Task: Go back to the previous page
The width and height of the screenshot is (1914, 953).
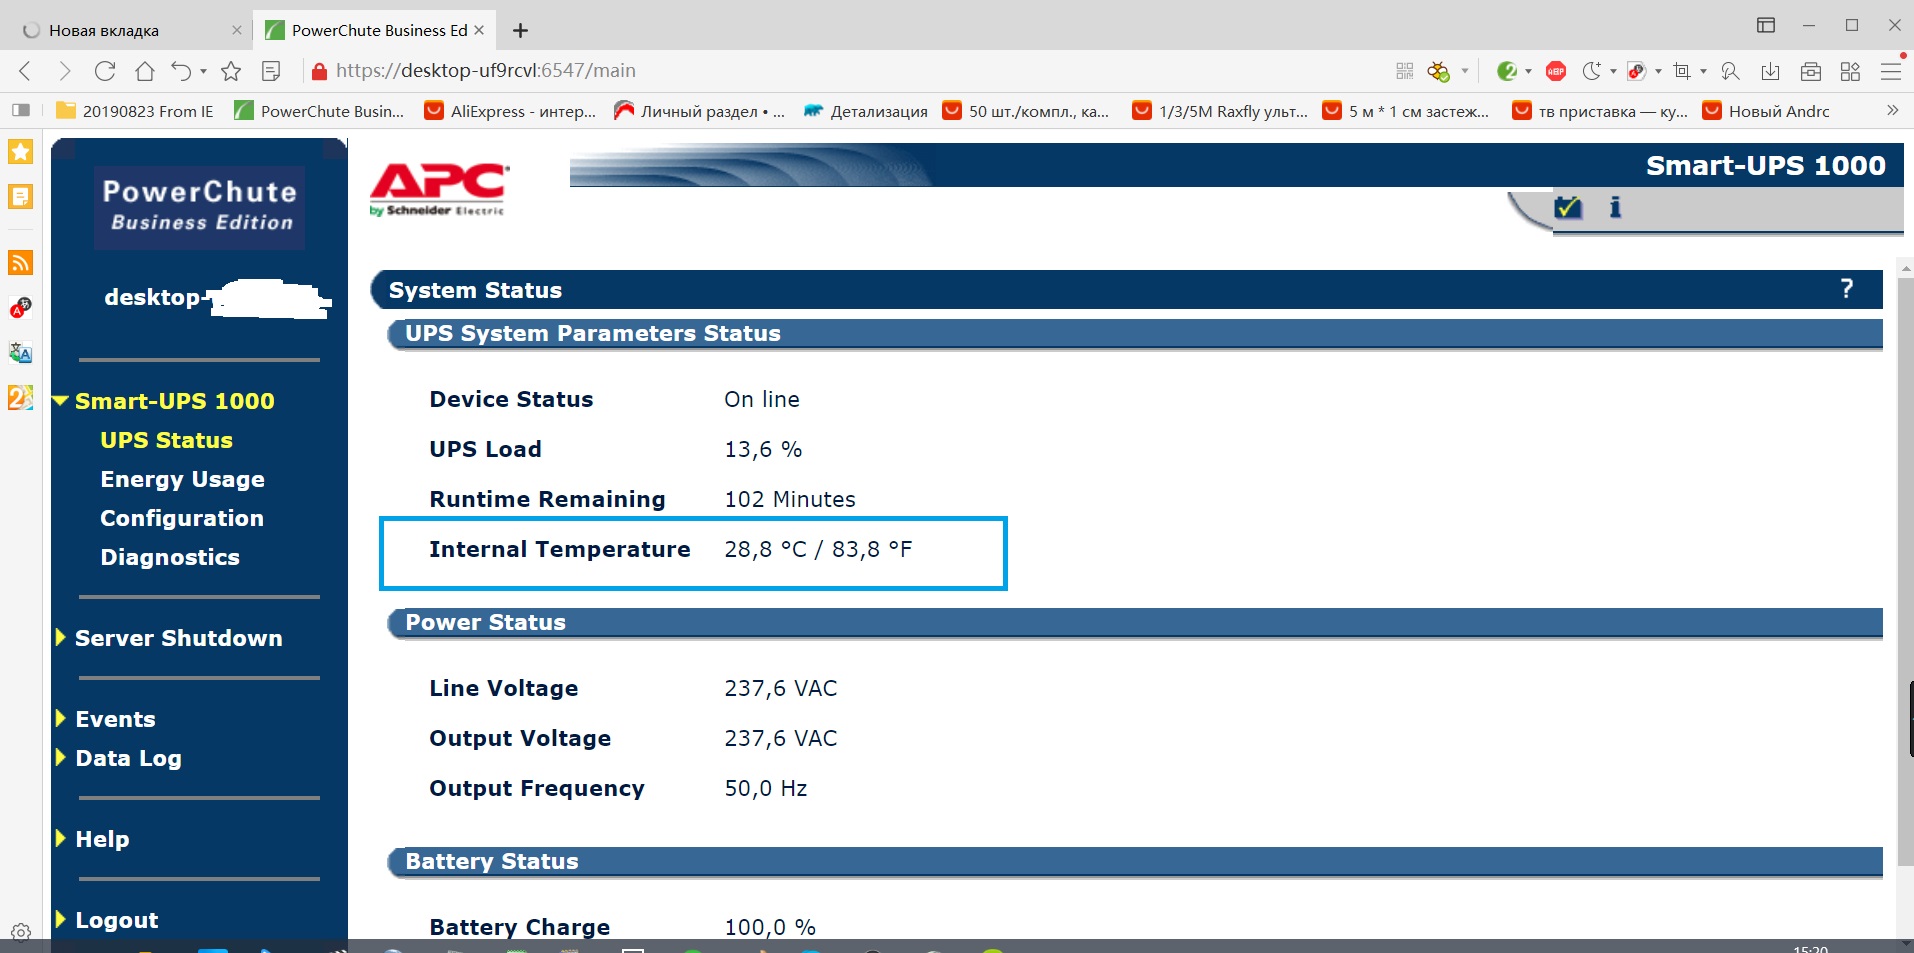Action: pos(26,71)
